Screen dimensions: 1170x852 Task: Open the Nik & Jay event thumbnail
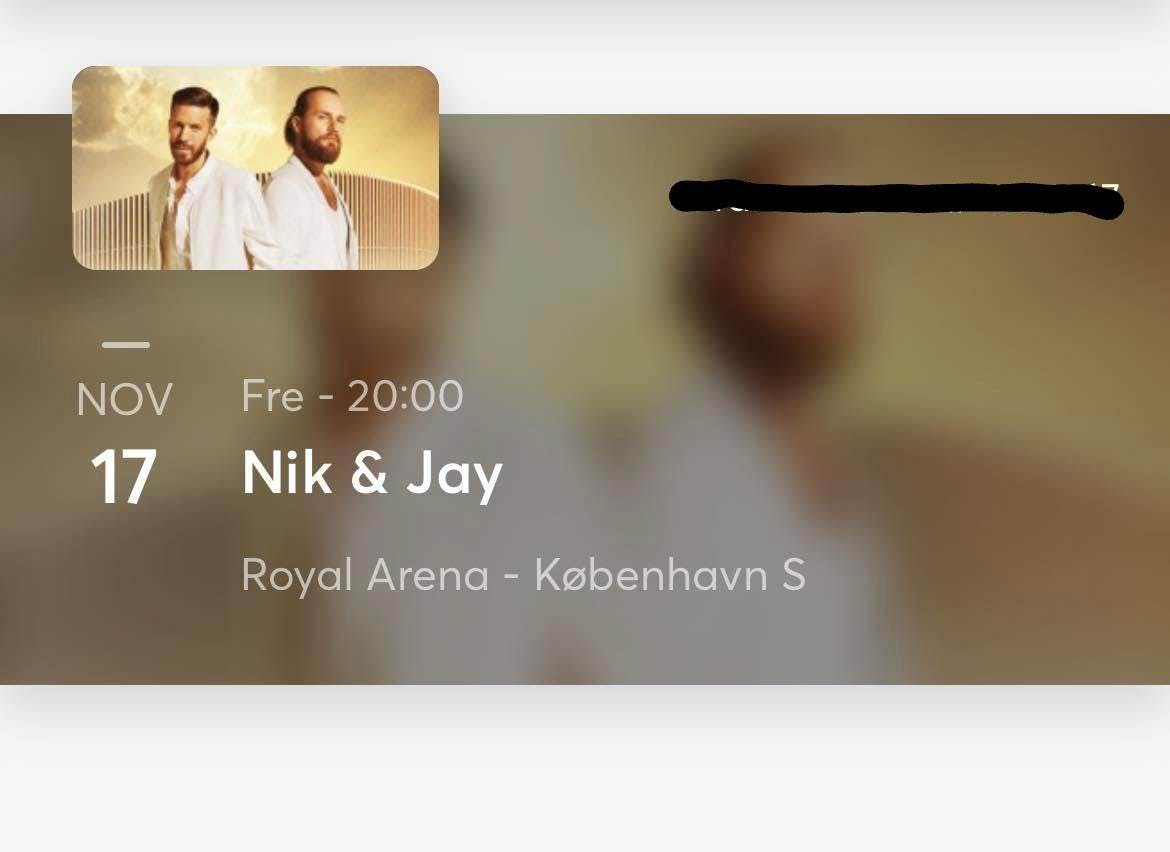255,168
